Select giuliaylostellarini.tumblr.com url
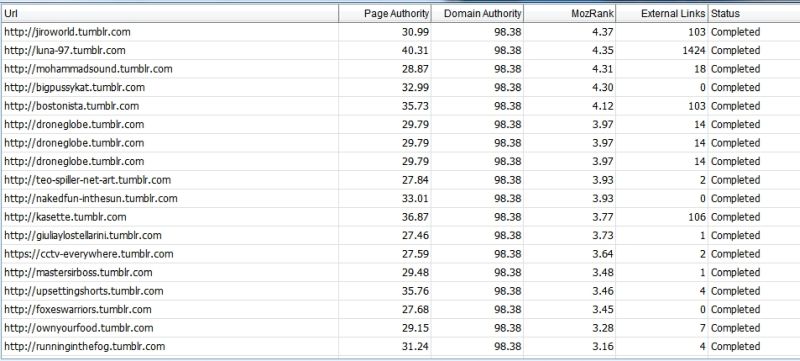 pos(169,236)
